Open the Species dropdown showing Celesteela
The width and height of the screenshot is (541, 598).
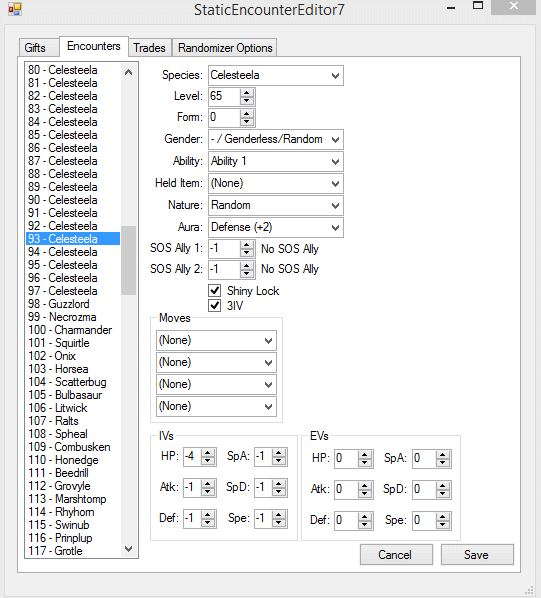(276, 75)
